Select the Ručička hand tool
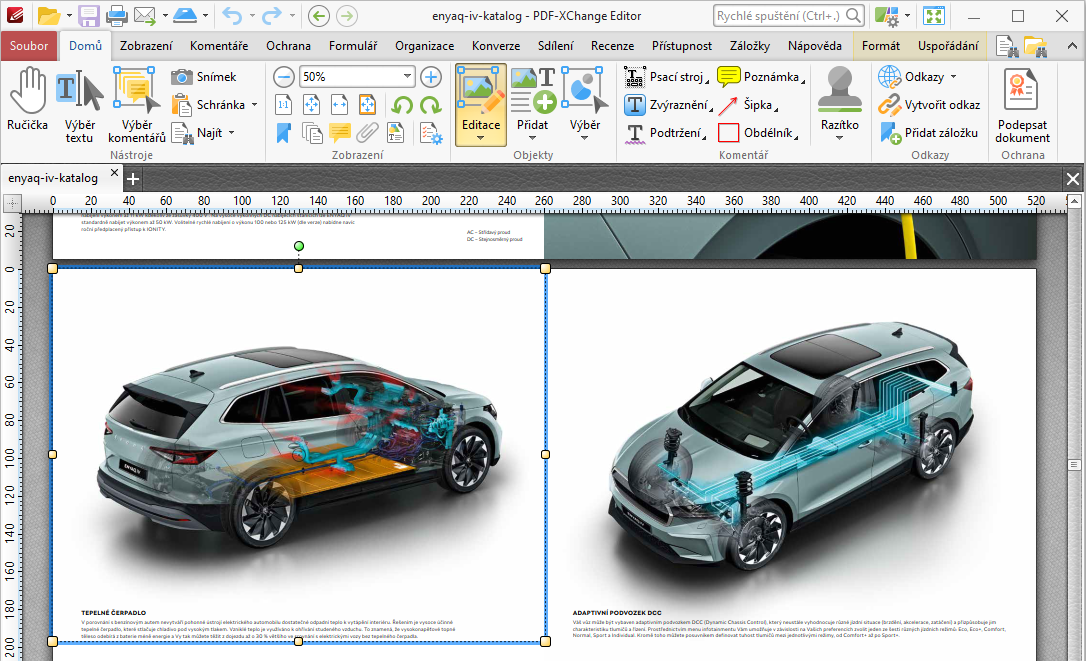1086x661 pixels. 28,100
